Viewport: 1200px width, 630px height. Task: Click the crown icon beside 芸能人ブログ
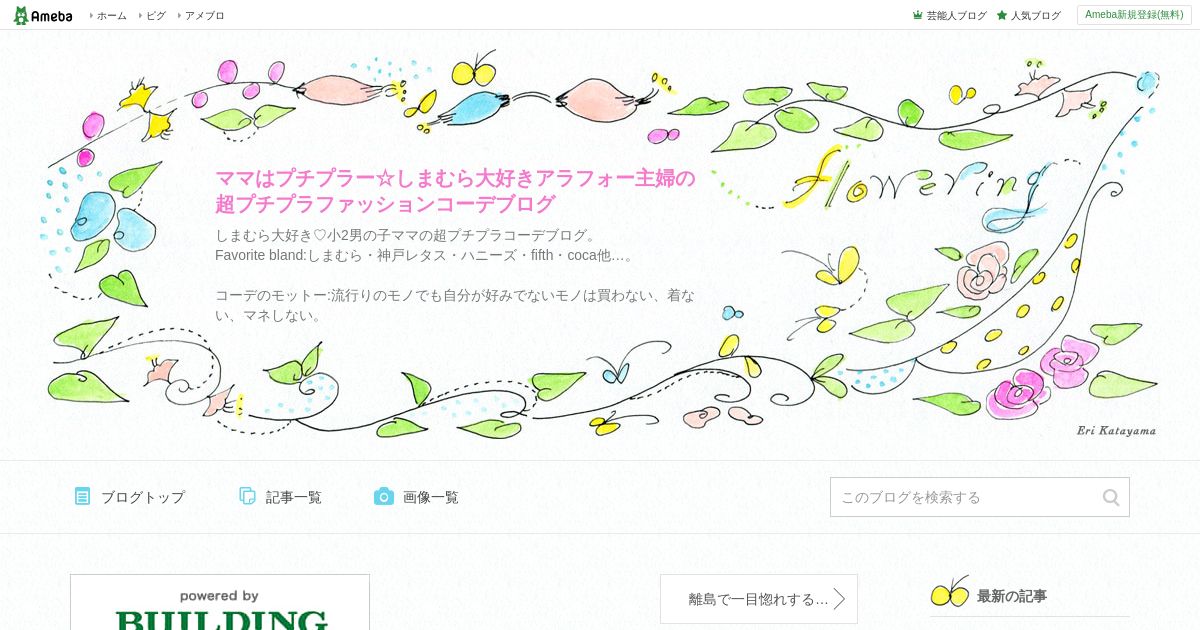tap(917, 15)
